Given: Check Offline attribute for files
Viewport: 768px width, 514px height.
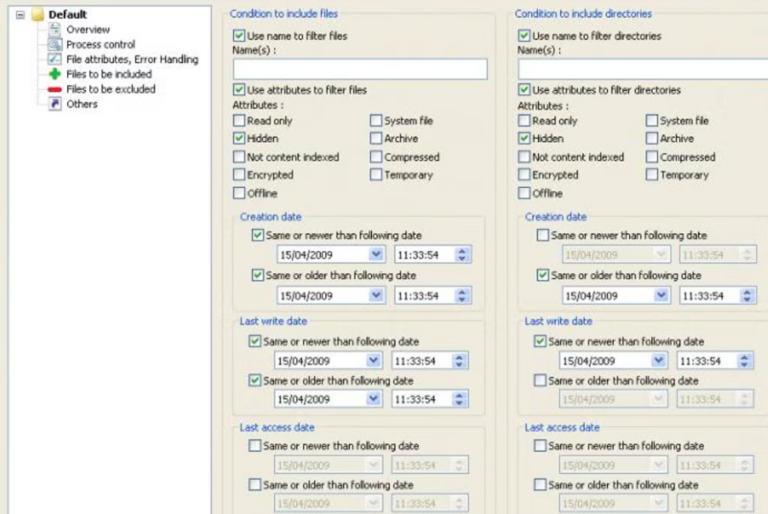Looking at the screenshot, I should (x=239, y=193).
